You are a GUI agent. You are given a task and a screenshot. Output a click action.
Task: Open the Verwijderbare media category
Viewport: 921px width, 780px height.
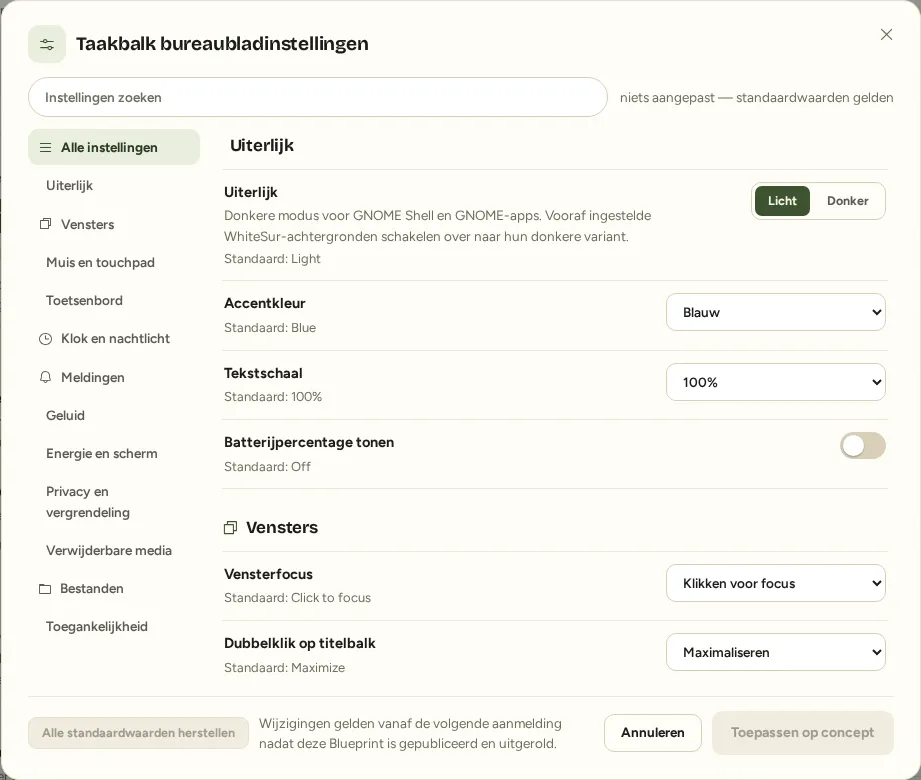pos(109,550)
